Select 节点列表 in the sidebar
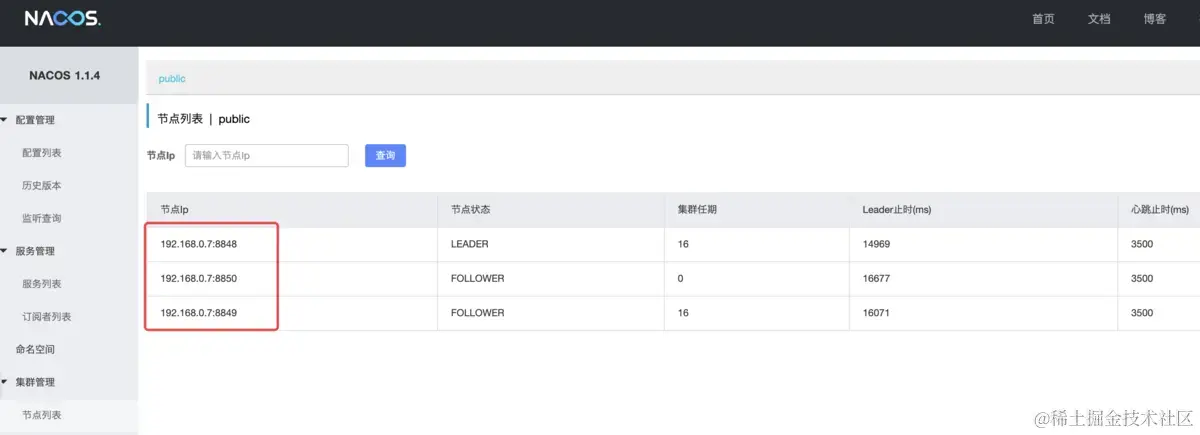1200x435 pixels. click(x=42, y=415)
